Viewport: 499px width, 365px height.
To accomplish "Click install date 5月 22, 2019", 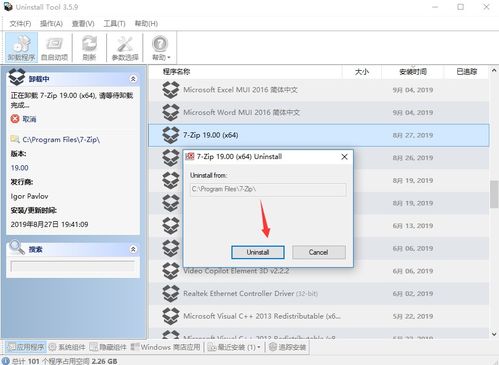I will [413, 316].
